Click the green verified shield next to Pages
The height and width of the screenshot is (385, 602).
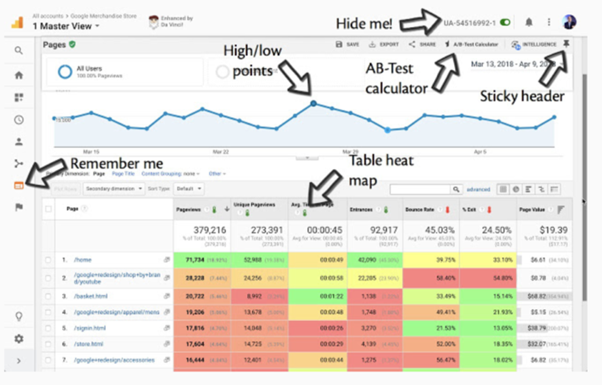click(x=72, y=45)
